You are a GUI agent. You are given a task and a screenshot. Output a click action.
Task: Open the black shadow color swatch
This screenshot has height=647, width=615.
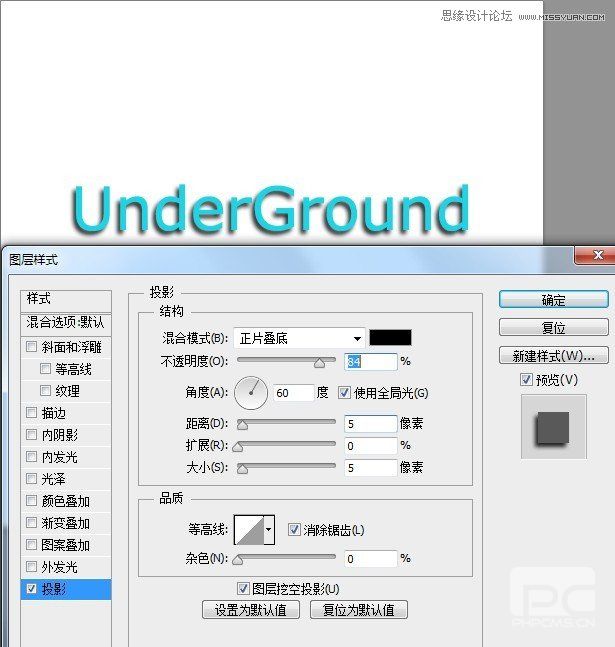click(x=390, y=338)
